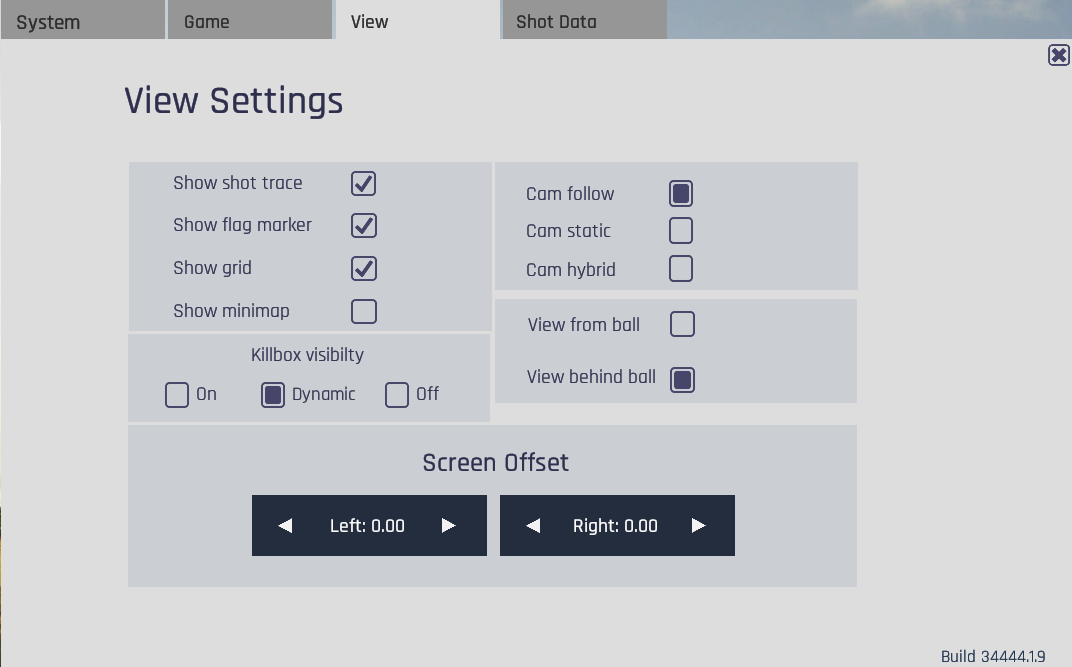Toggle Show flag marker checkbox
This screenshot has height=667, width=1072.
tap(364, 226)
